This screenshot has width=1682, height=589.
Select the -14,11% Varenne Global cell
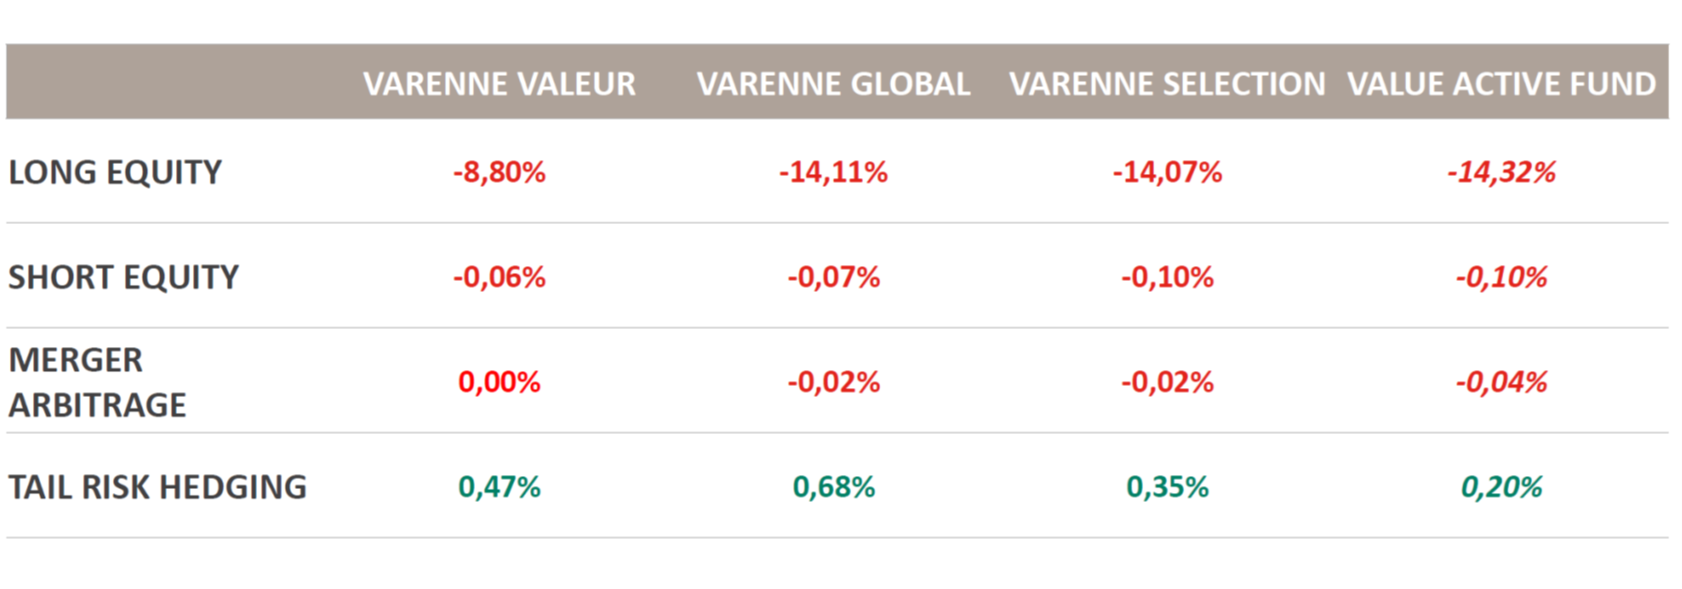[833, 172]
